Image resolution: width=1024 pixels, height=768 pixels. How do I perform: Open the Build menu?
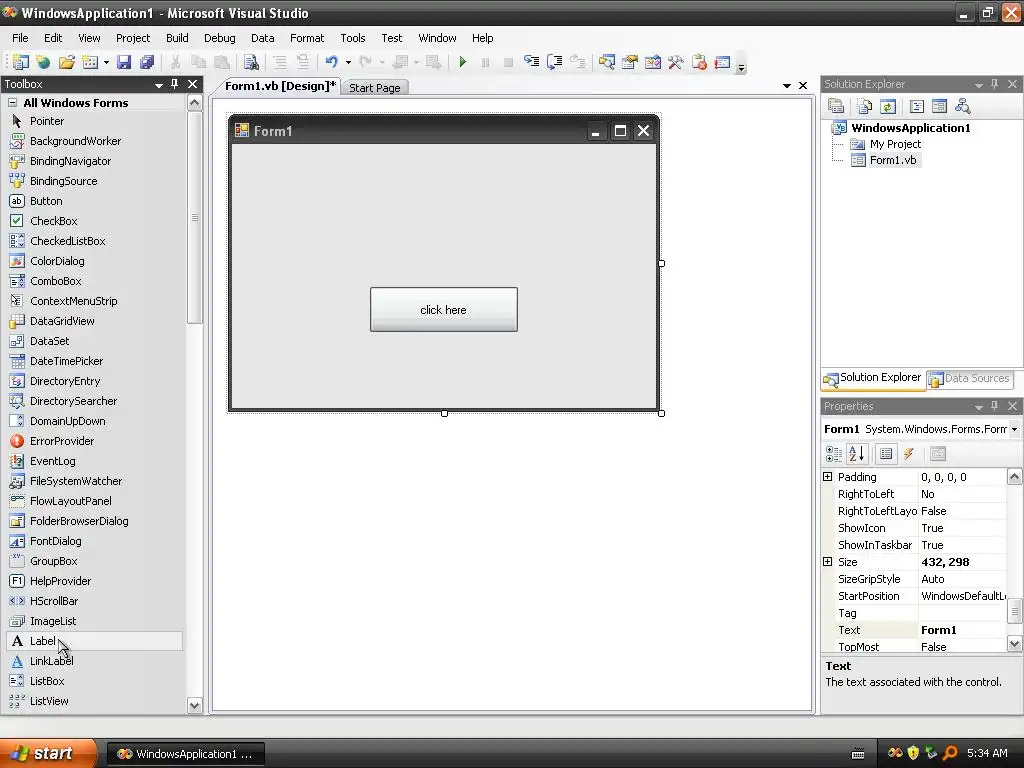point(177,38)
